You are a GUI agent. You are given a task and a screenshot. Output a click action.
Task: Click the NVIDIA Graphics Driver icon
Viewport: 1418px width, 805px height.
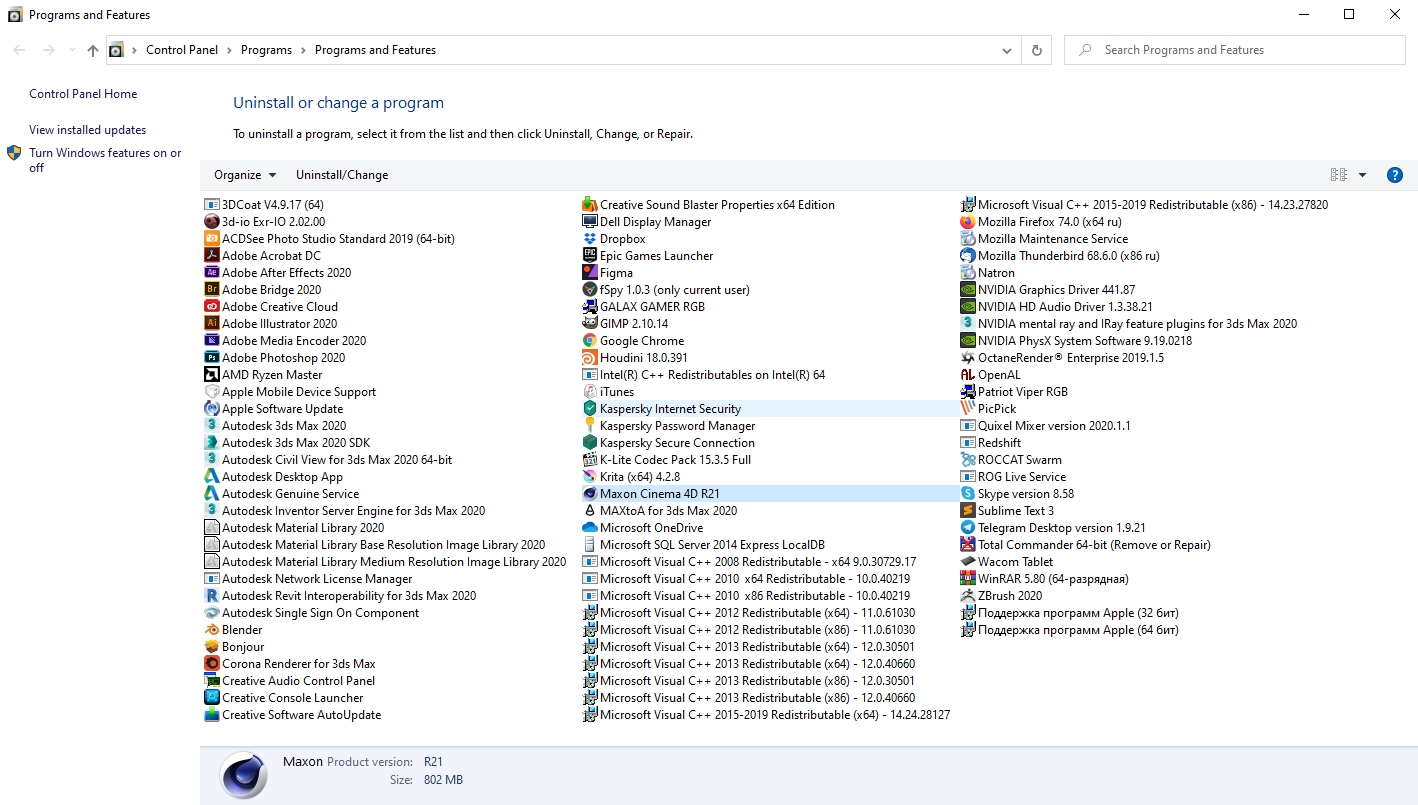click(967, 290)
